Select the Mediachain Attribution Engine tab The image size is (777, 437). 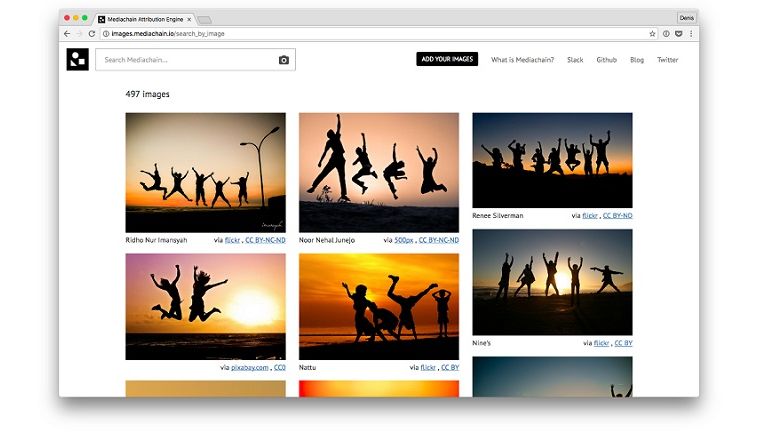click(x=144, y=19)
